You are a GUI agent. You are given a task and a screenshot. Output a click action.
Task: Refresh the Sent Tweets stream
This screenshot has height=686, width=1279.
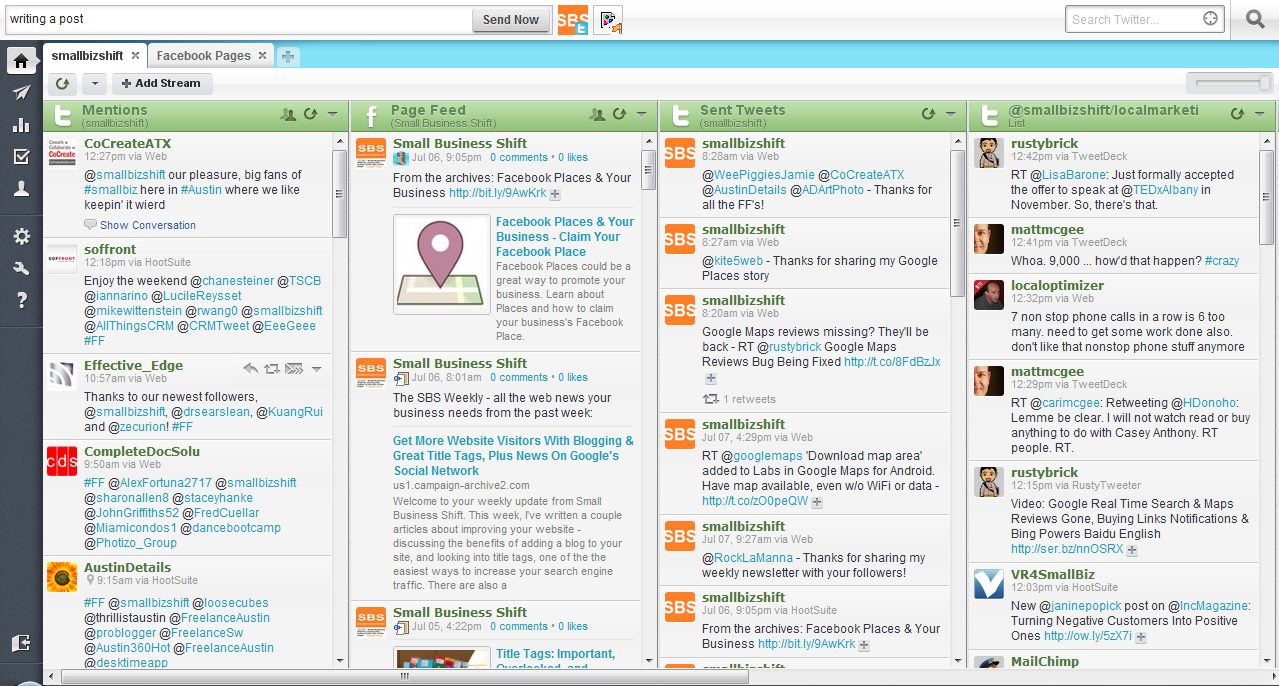pyautogui.click(x=928, y=115)
